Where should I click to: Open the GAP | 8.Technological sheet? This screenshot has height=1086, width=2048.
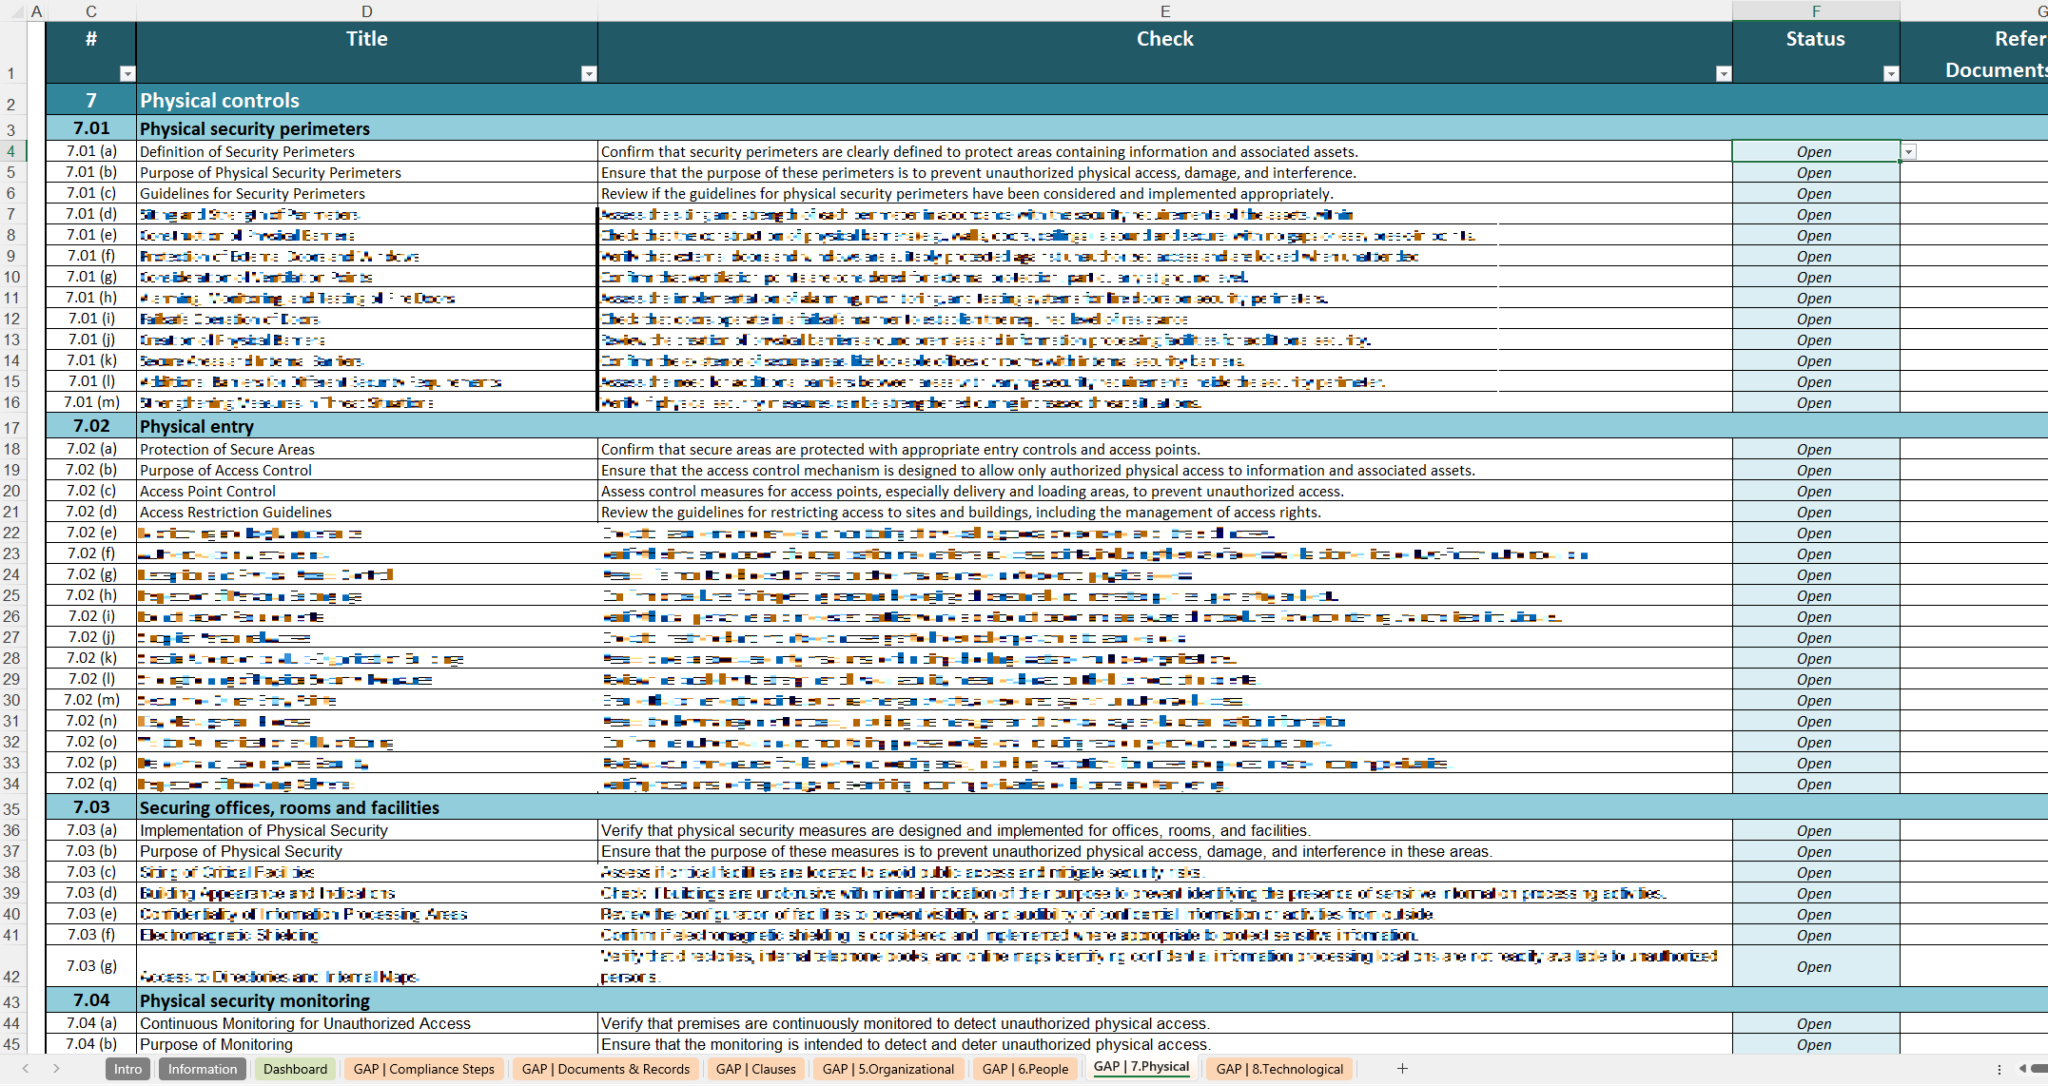pos(1280,1068)
